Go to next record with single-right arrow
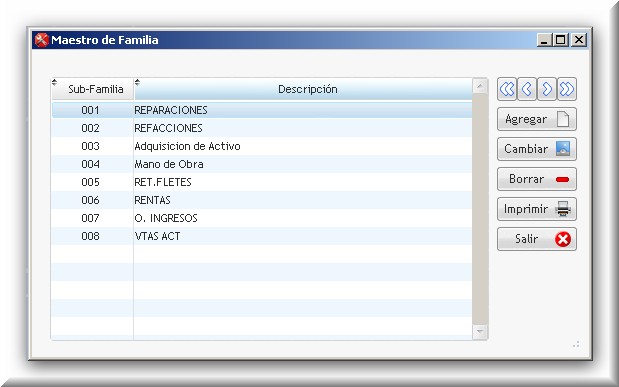 pos(547,89)
